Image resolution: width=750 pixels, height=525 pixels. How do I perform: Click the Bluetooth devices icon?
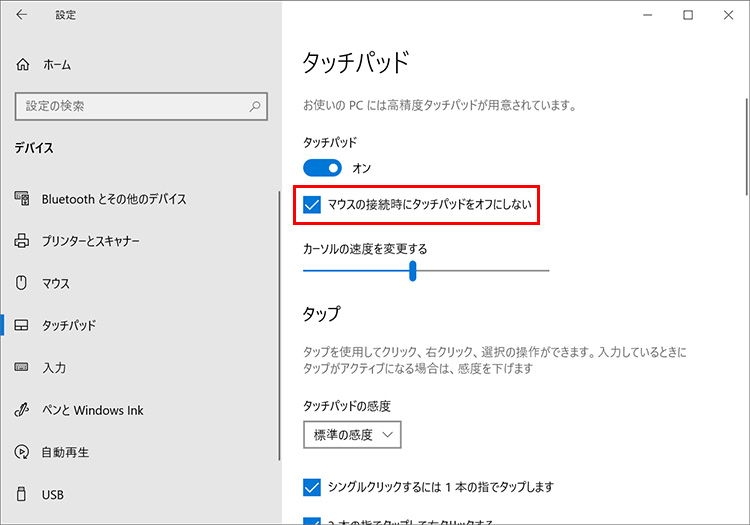pos(23,199)
